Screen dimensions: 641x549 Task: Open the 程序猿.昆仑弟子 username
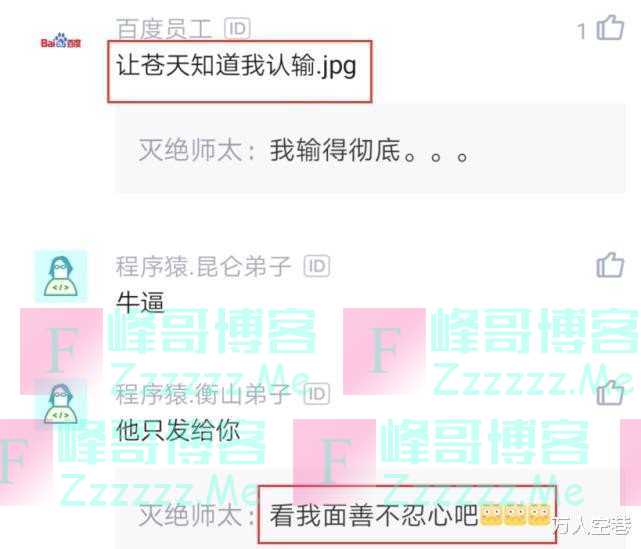point(204,266)
